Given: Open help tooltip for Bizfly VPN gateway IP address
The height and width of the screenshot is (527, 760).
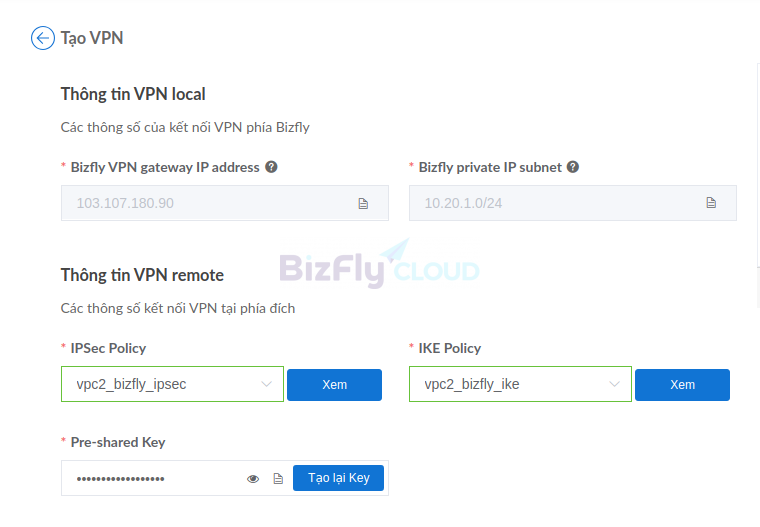Looking at the screenshot, I should point(271,167).
